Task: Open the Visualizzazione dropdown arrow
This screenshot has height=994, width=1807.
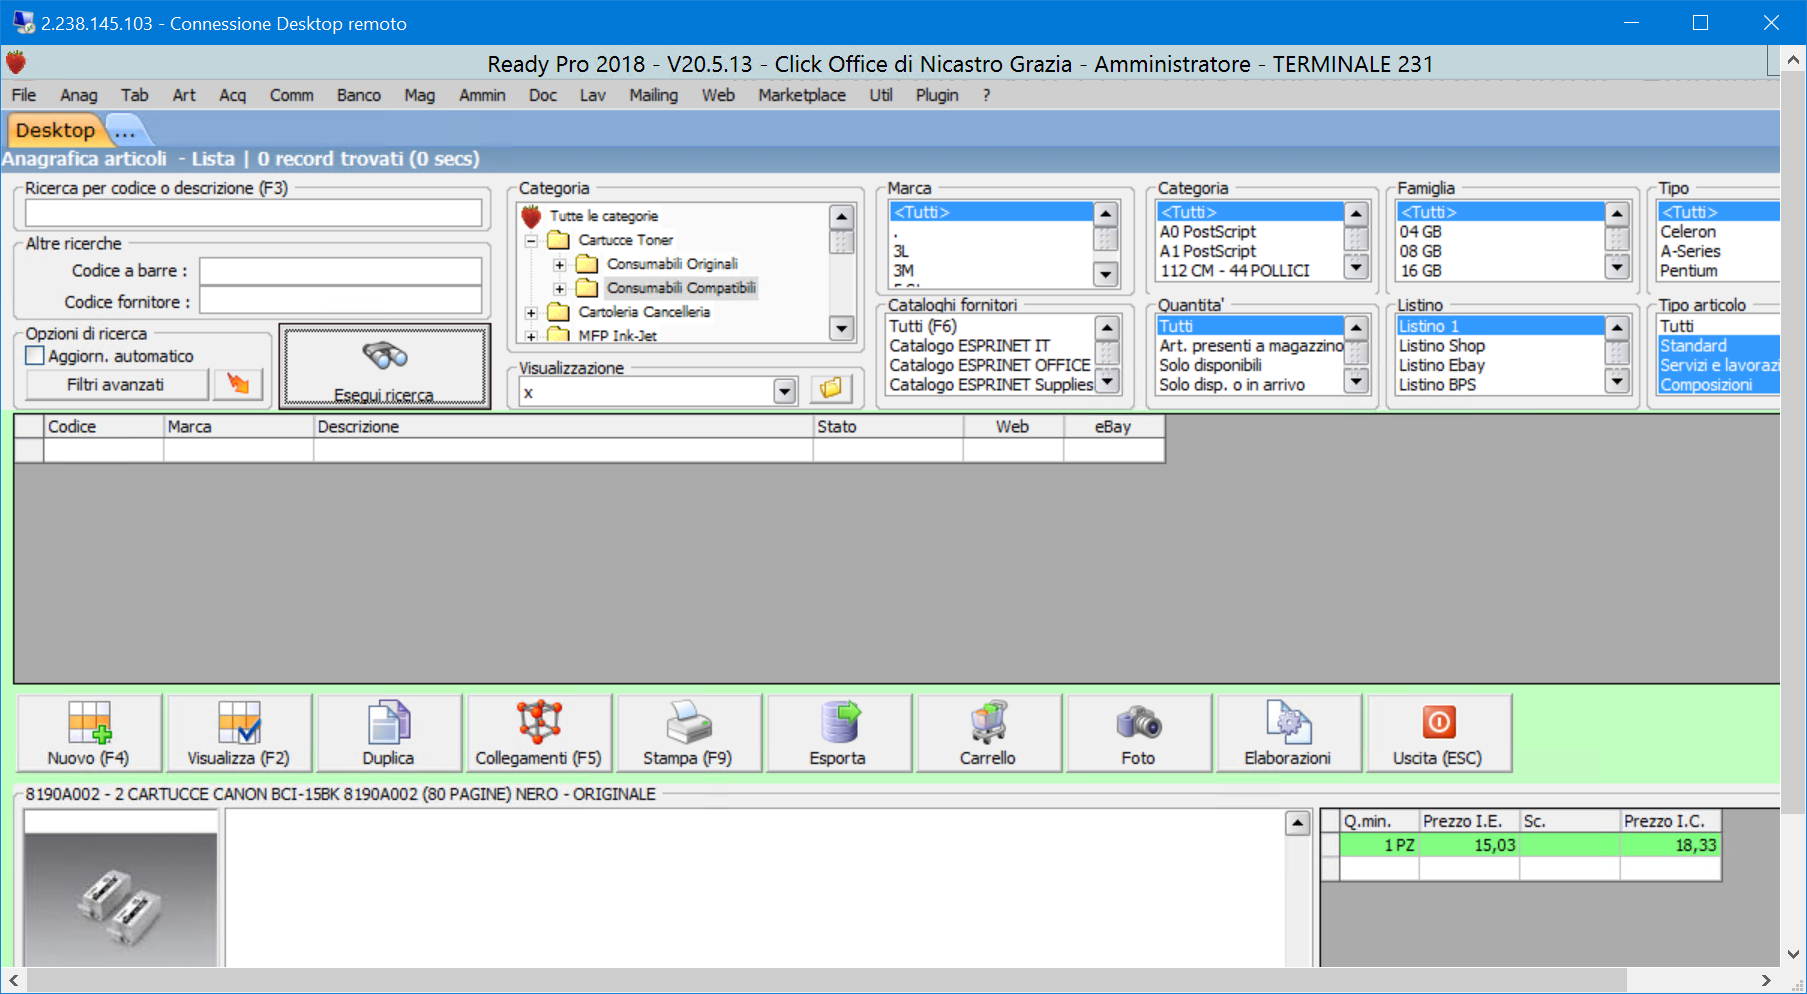Action: coord(785,392)
